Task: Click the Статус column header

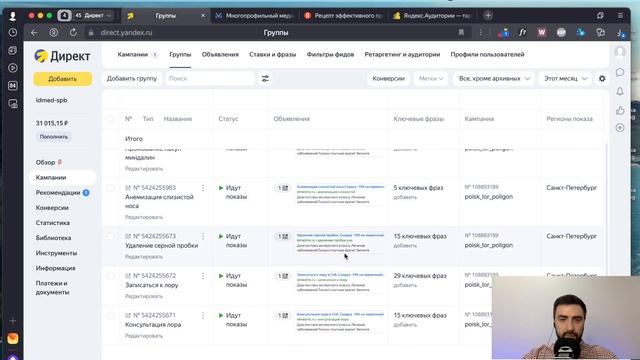Action: (228, 119)
